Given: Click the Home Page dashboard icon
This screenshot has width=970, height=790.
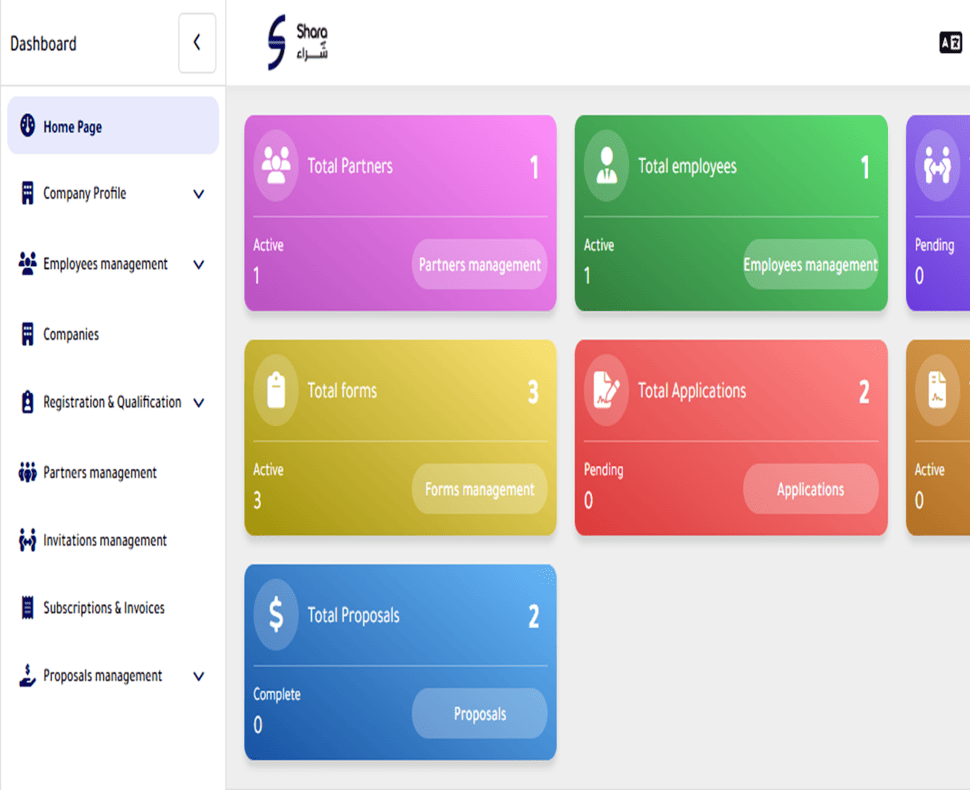Looking at the screenshot, I should coord(27,126).
